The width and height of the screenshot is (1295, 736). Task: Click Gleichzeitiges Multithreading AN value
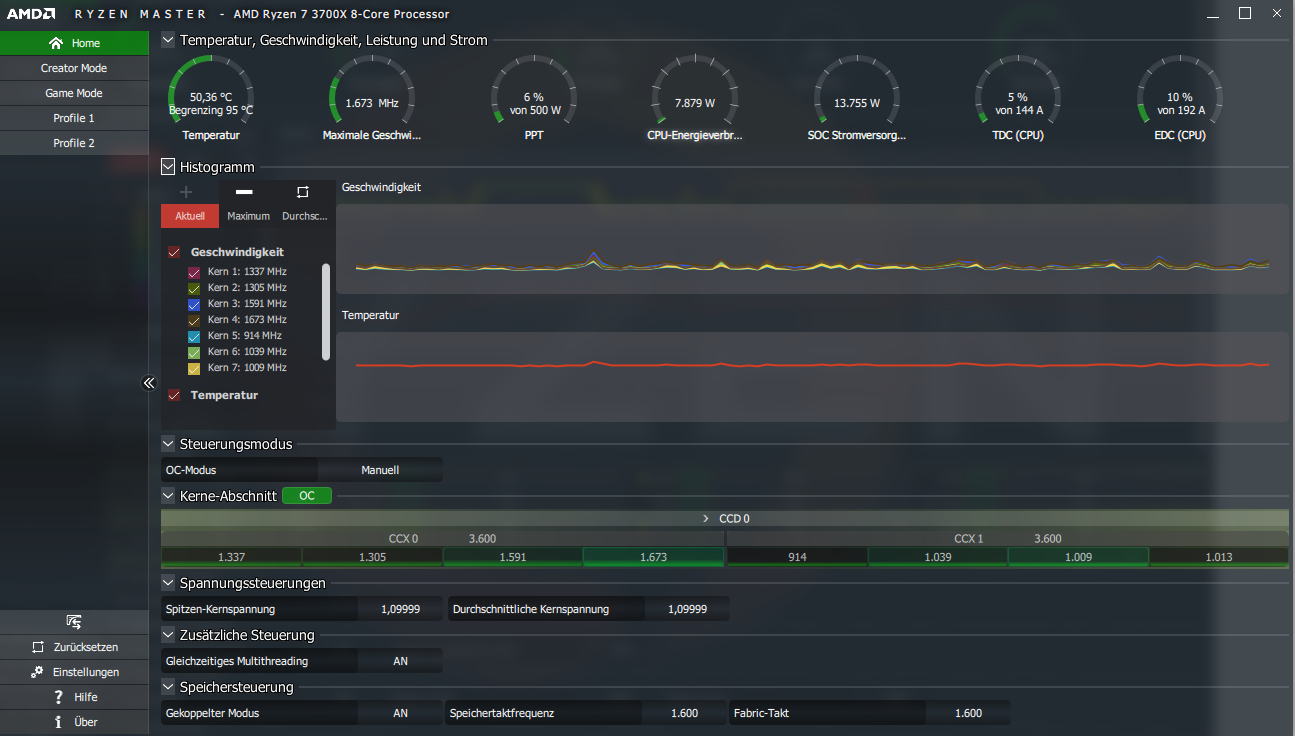coord(400,661)
